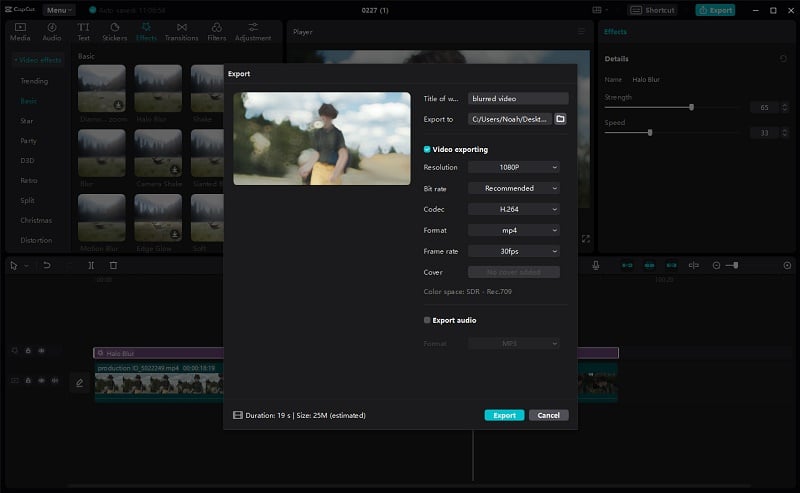Click the folder icon beside Export to path

(x=560, y=119)
